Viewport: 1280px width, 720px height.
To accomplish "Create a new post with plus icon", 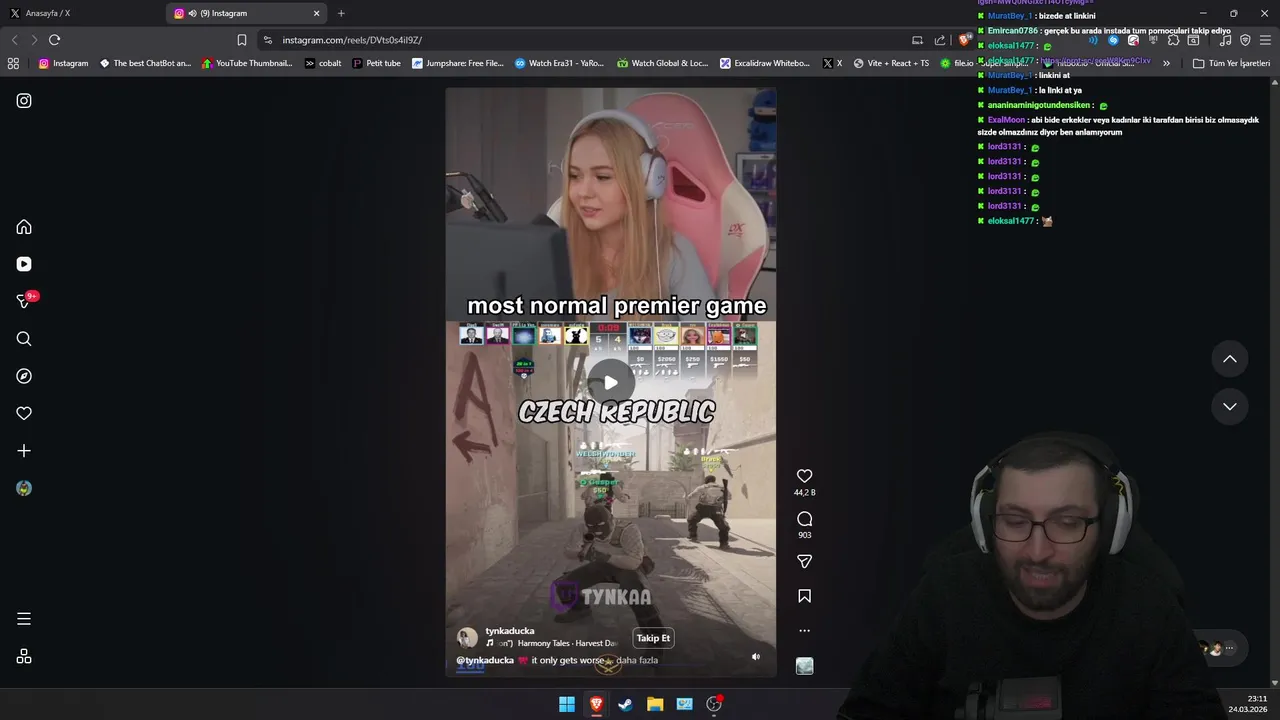I will 24,451.
